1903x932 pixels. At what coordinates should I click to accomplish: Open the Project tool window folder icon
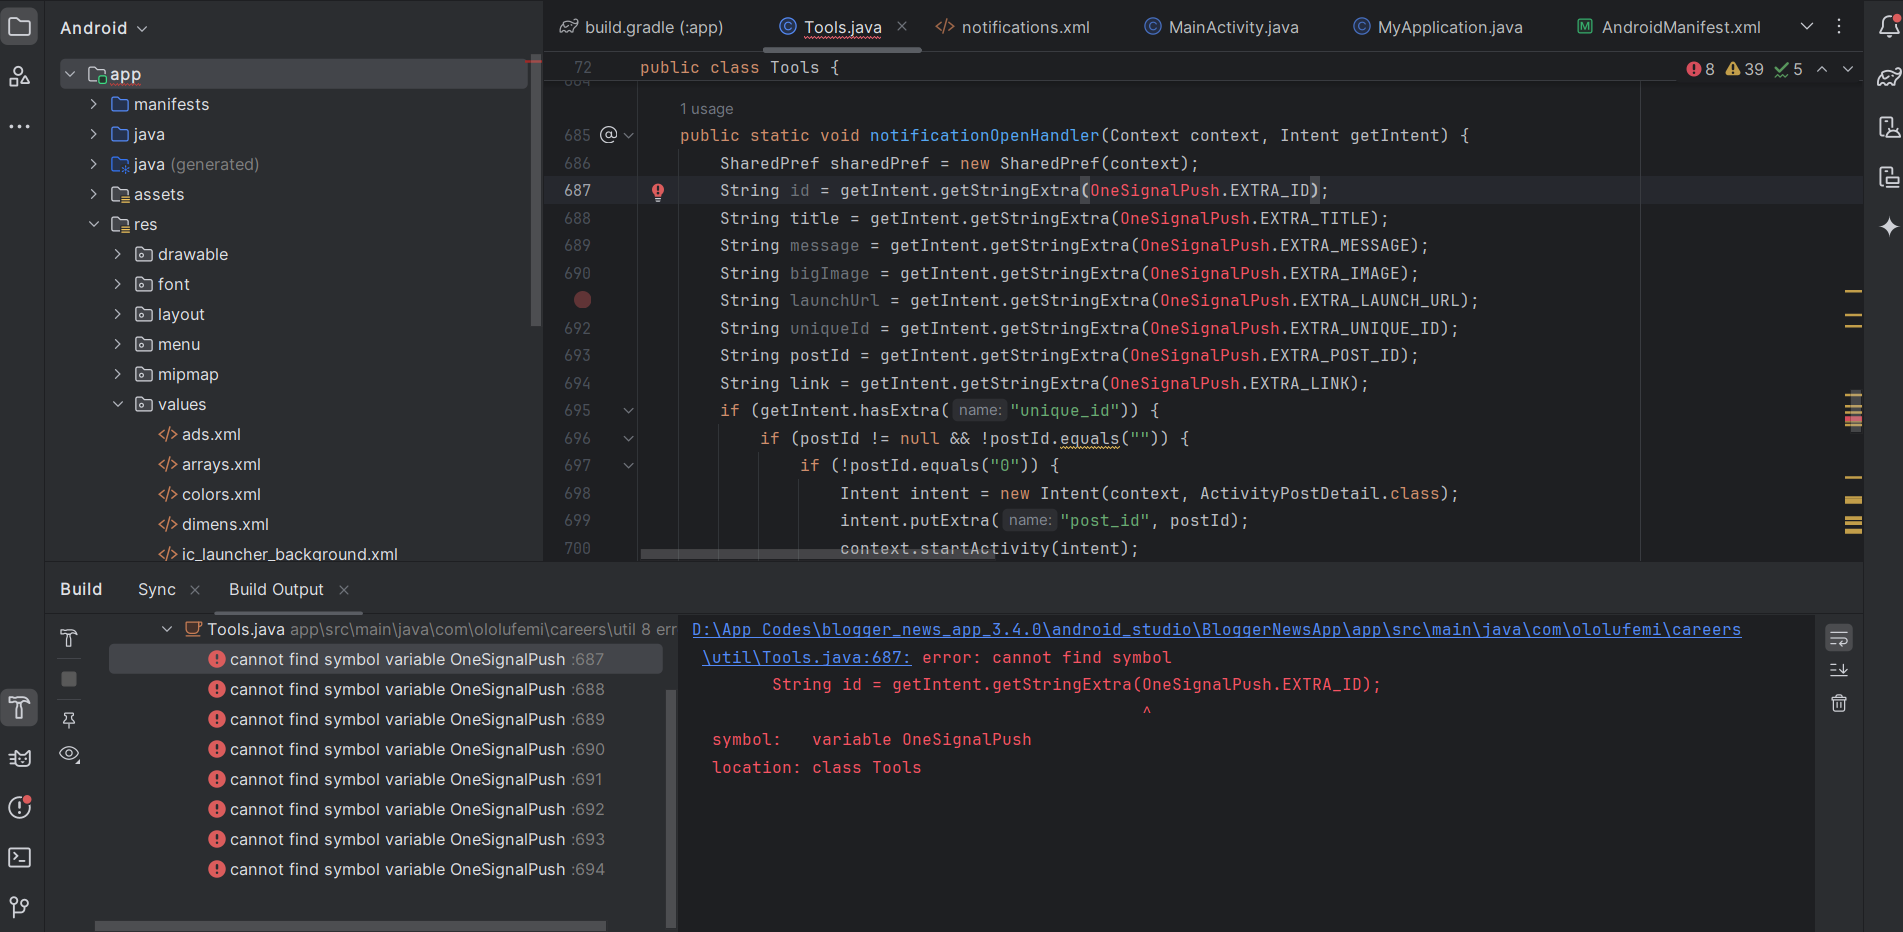pyautogui.click(x=20, y=27)
